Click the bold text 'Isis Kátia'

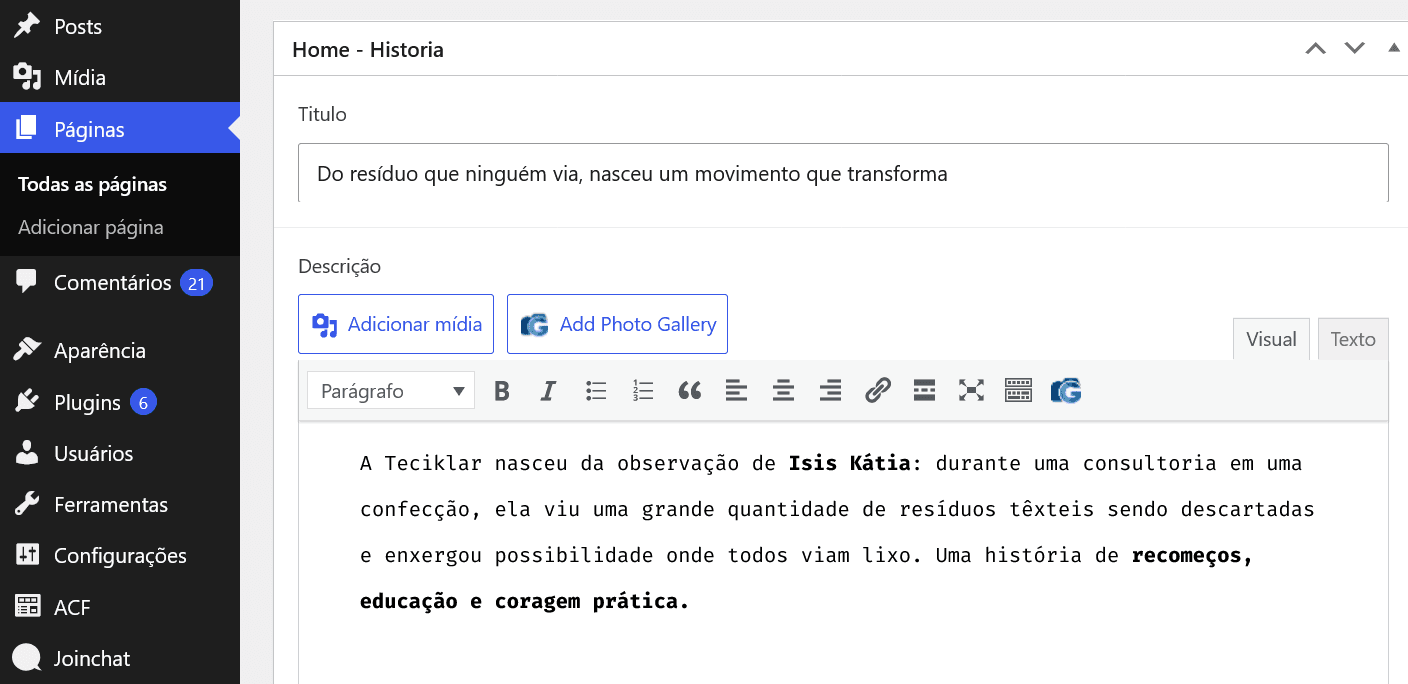849,463
